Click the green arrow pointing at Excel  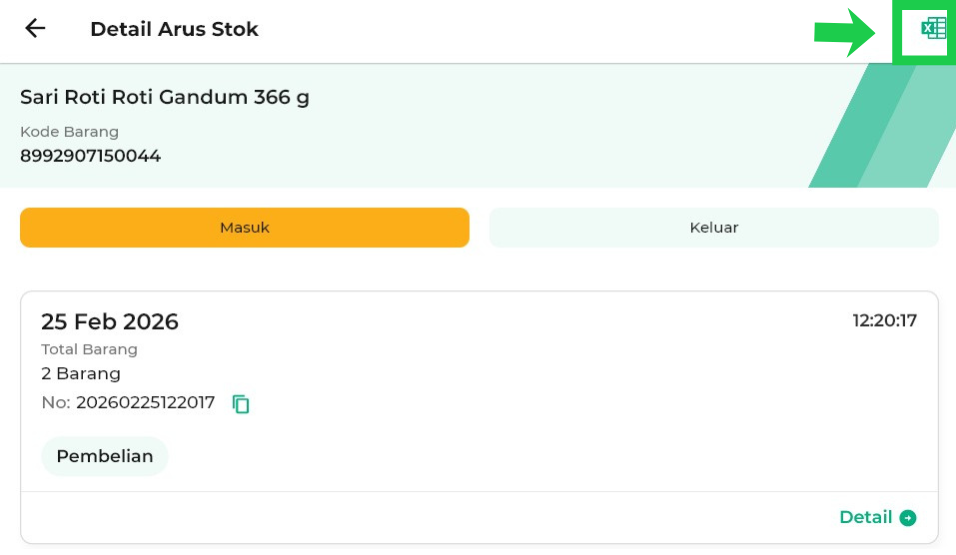click(x=845, y=32)
